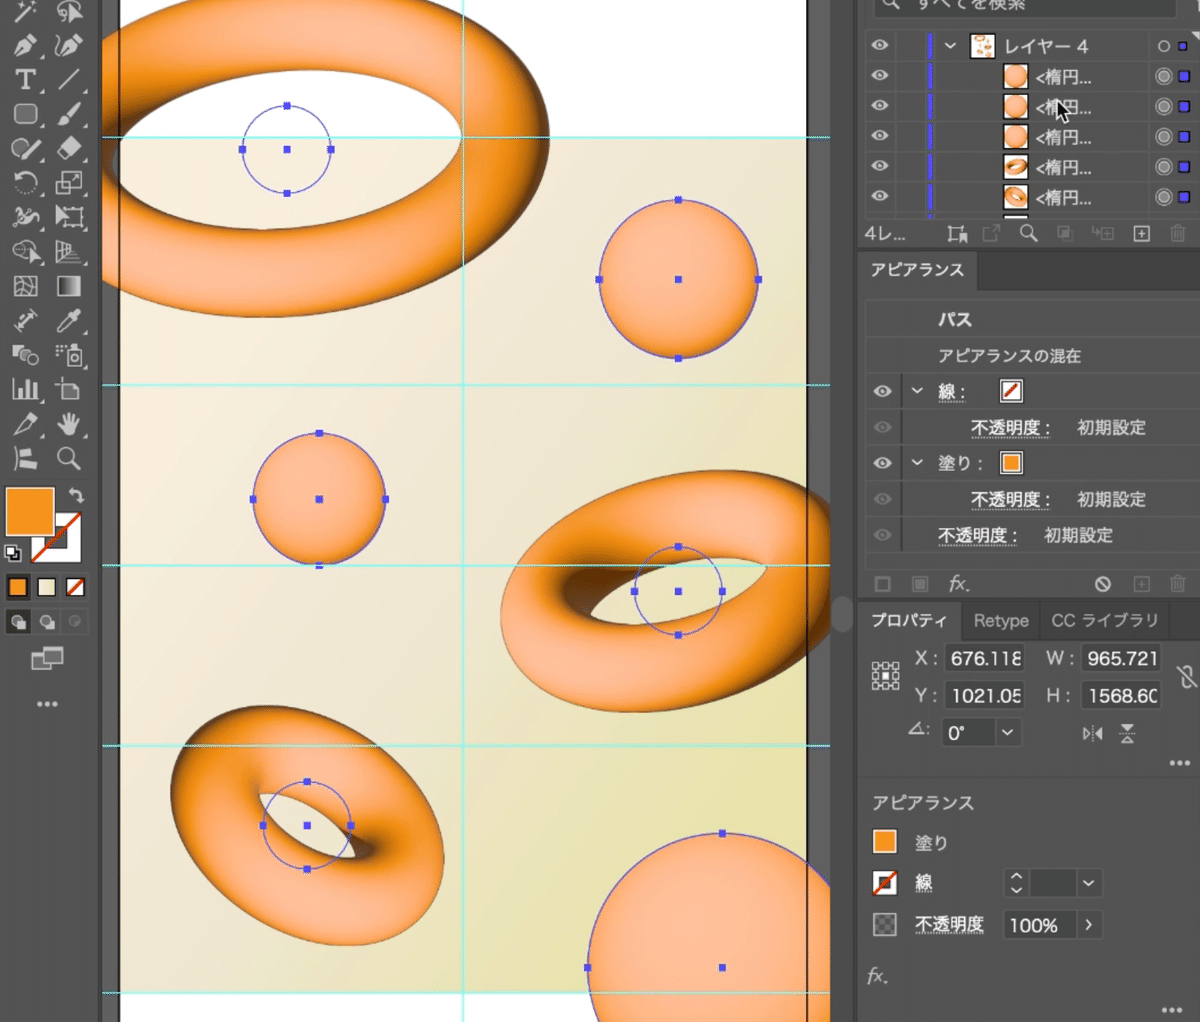1200x1022 pixels.
Task: Click the X position input field
Action: [x=985, y=658]
